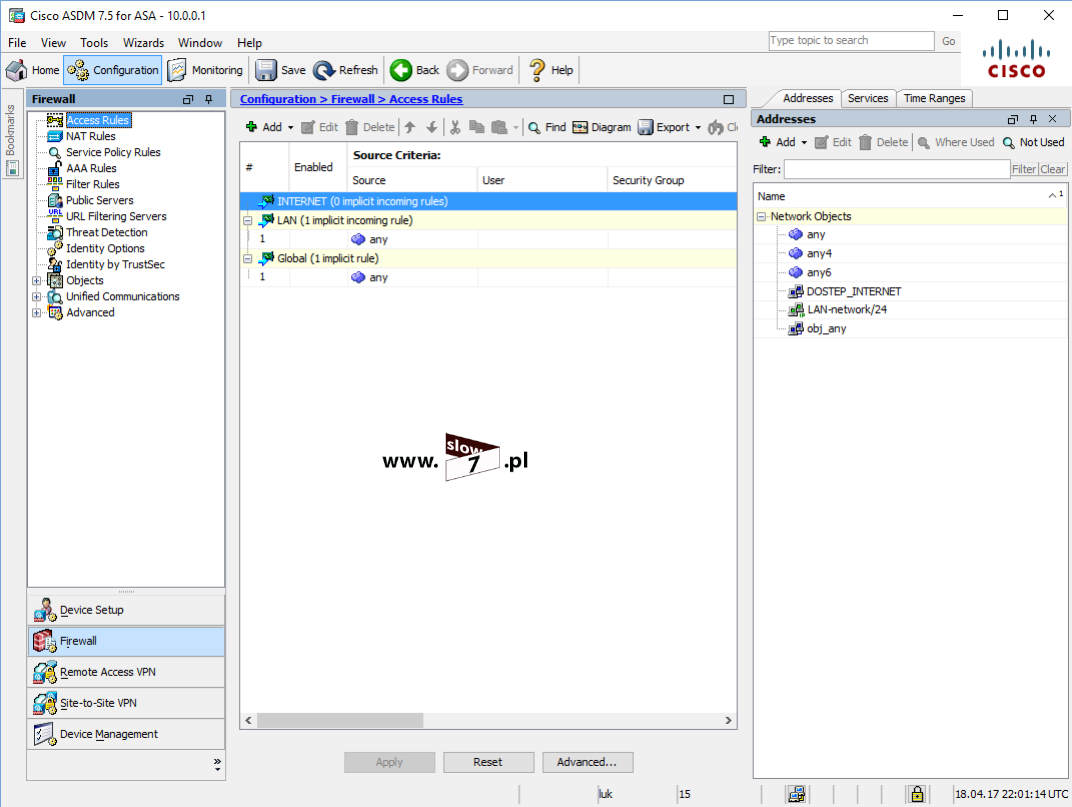Show the rule Diagram
Image resolution: width=1072 pixels, height=807 pixels.
point(602,127)
